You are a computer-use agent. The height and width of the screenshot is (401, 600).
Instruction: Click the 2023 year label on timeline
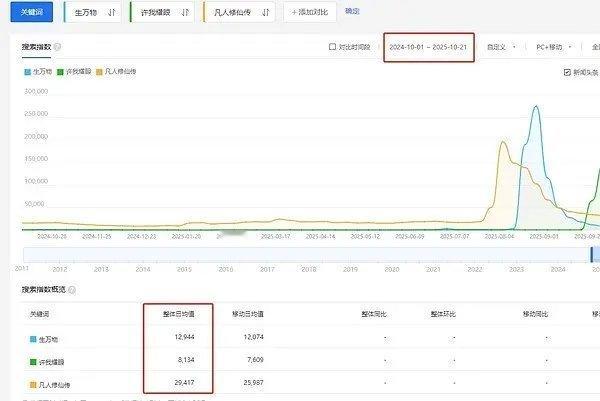click(516, 269)
